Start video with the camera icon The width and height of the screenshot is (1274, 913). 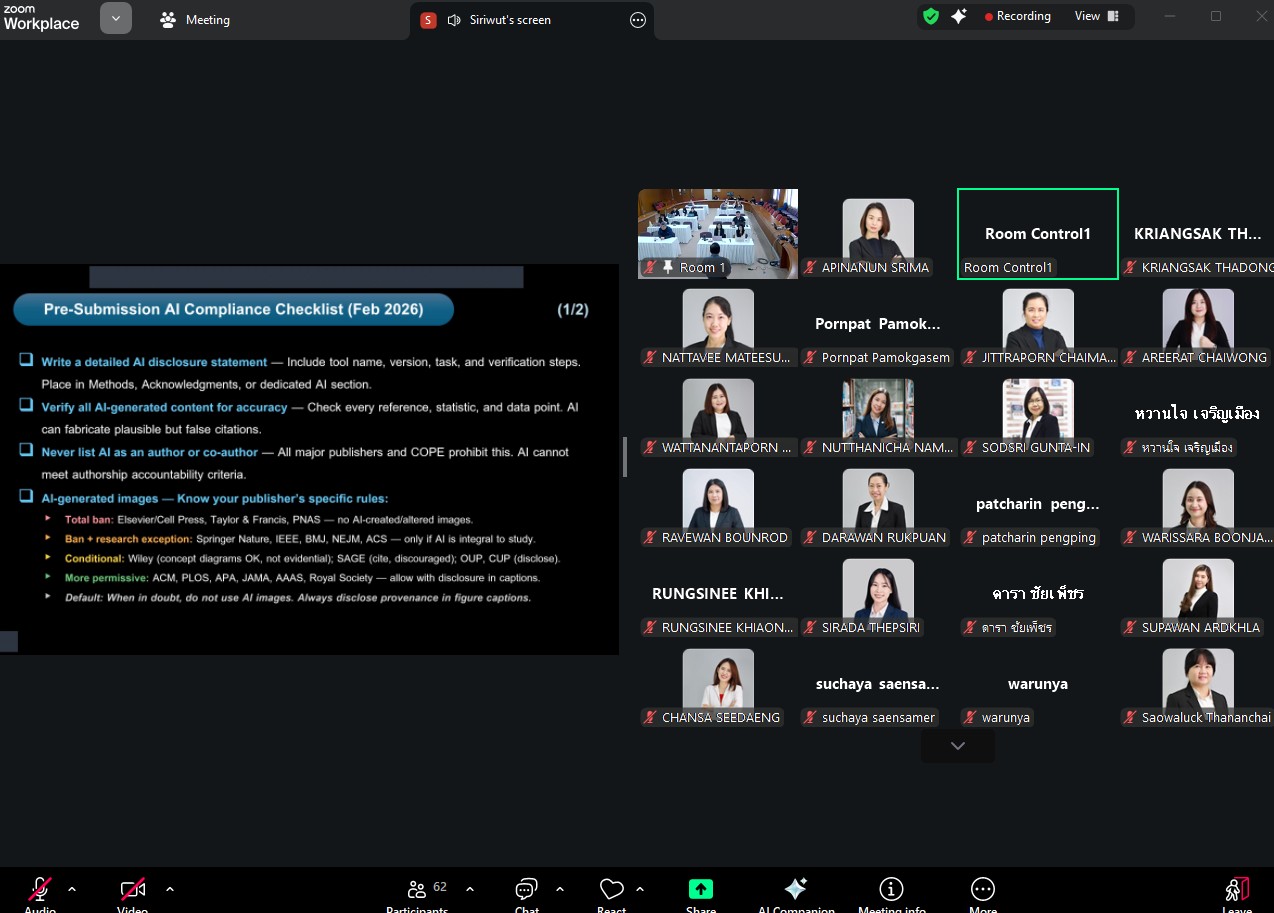click(x=133, y=889)
